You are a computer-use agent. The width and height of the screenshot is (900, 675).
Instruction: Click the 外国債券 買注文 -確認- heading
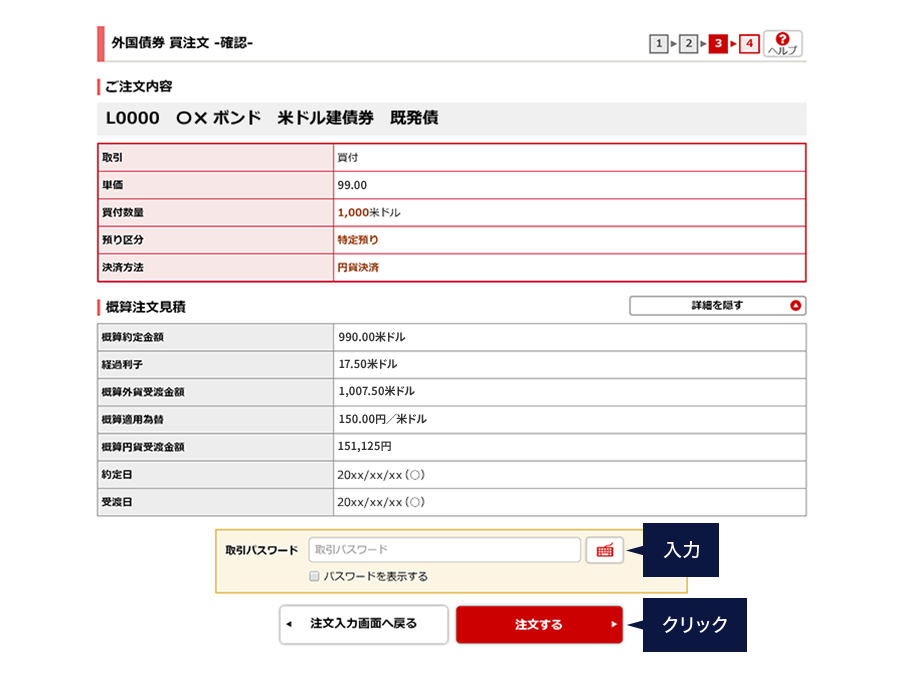[182, 43]
